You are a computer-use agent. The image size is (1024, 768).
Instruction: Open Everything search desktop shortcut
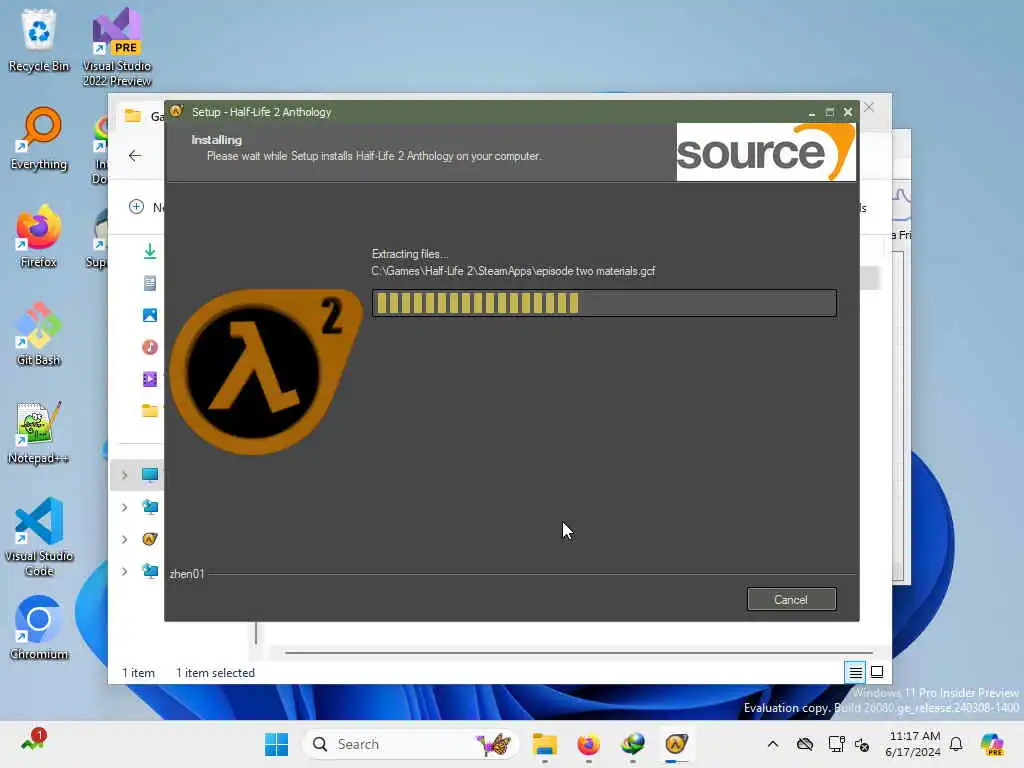click(x=39, y=138)
